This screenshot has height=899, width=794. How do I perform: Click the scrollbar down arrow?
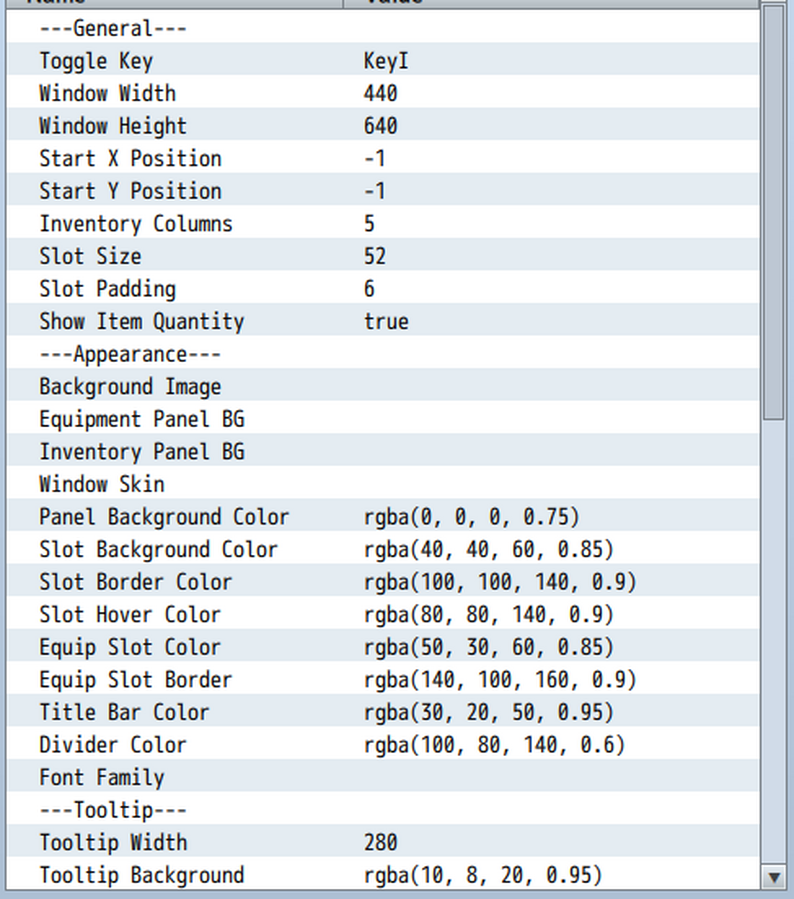point(774,877)
